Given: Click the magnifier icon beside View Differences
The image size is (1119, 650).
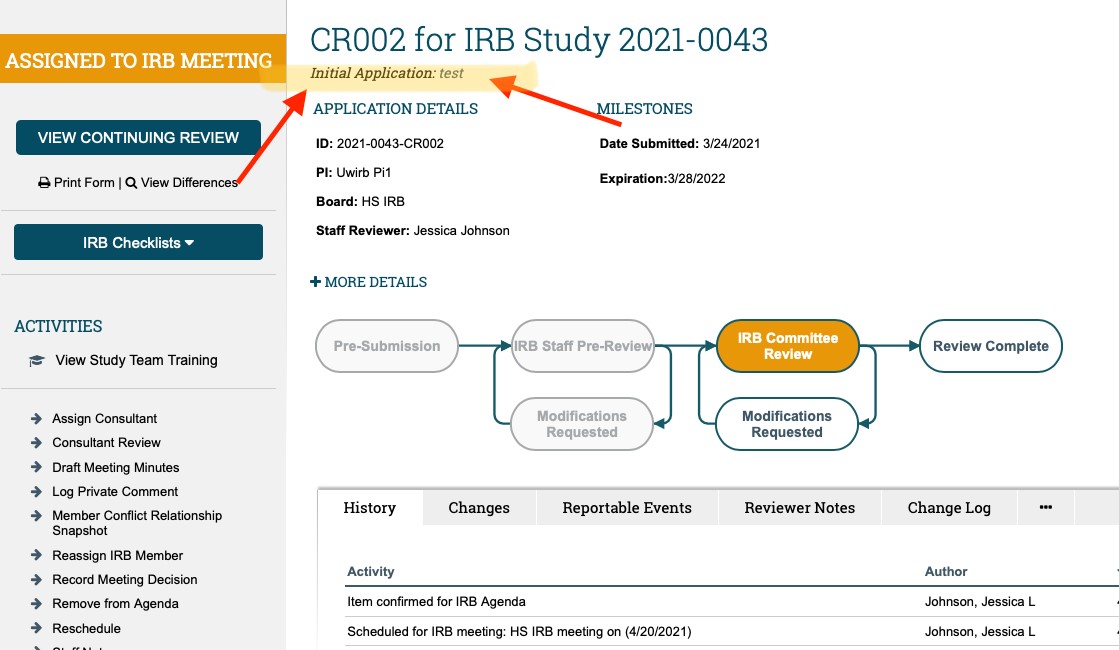Looking at the screenshot, I should point(131,183).
